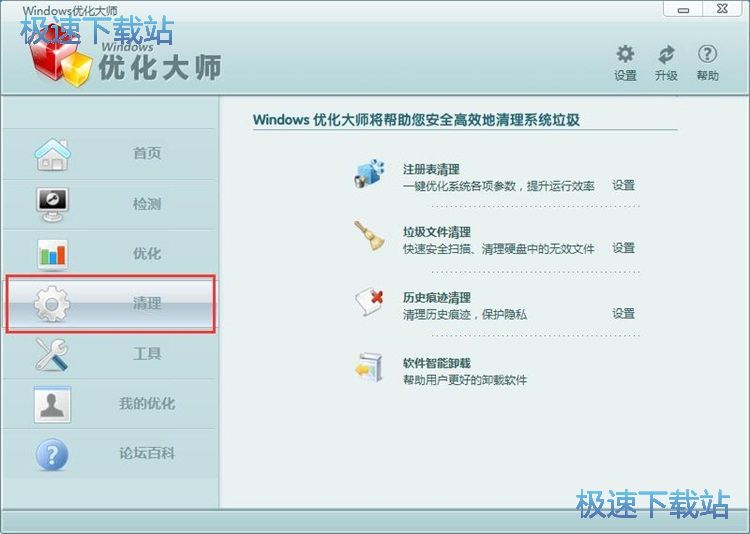Click the 检测 monitor icon in sidebar

(x=52, y=204)
